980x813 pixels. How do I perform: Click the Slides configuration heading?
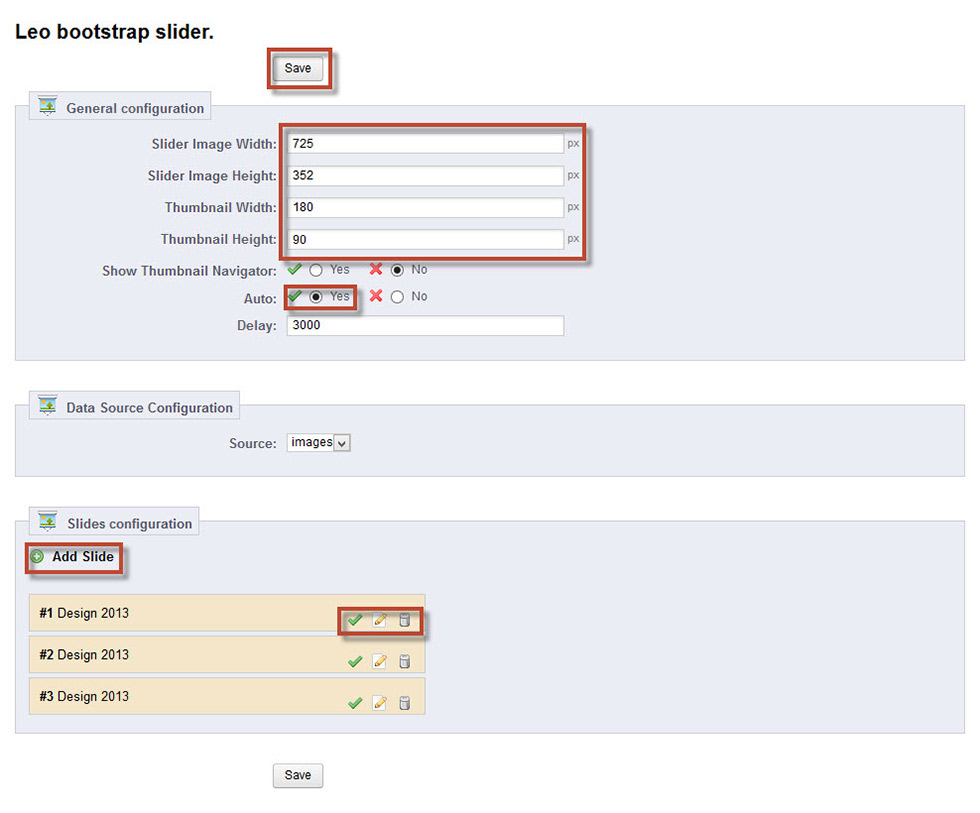pos(129,524)
